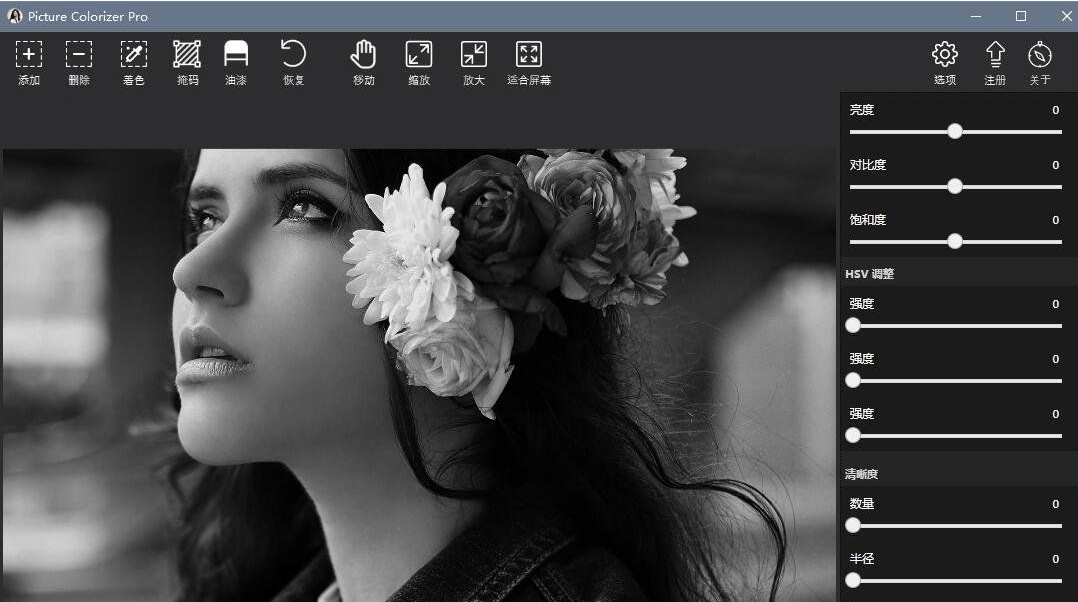Click the 注册 register icon
This screenshot has height=602, width=1078.
[995, 54]
